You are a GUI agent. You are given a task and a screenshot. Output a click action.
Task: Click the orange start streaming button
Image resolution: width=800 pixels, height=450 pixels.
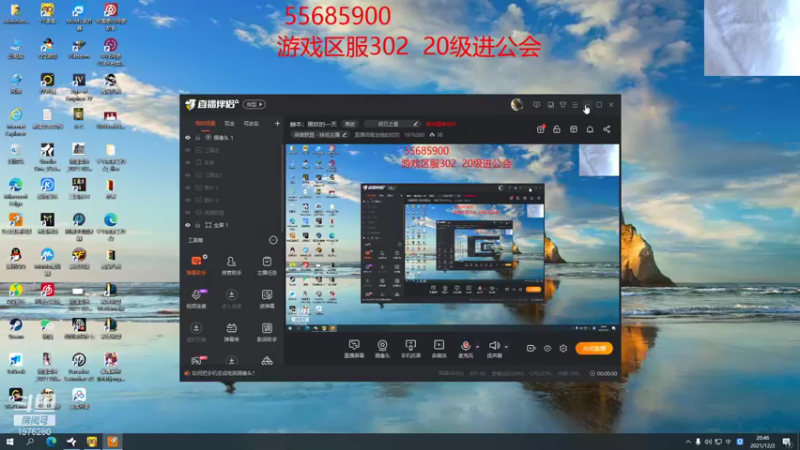(594, 348)
